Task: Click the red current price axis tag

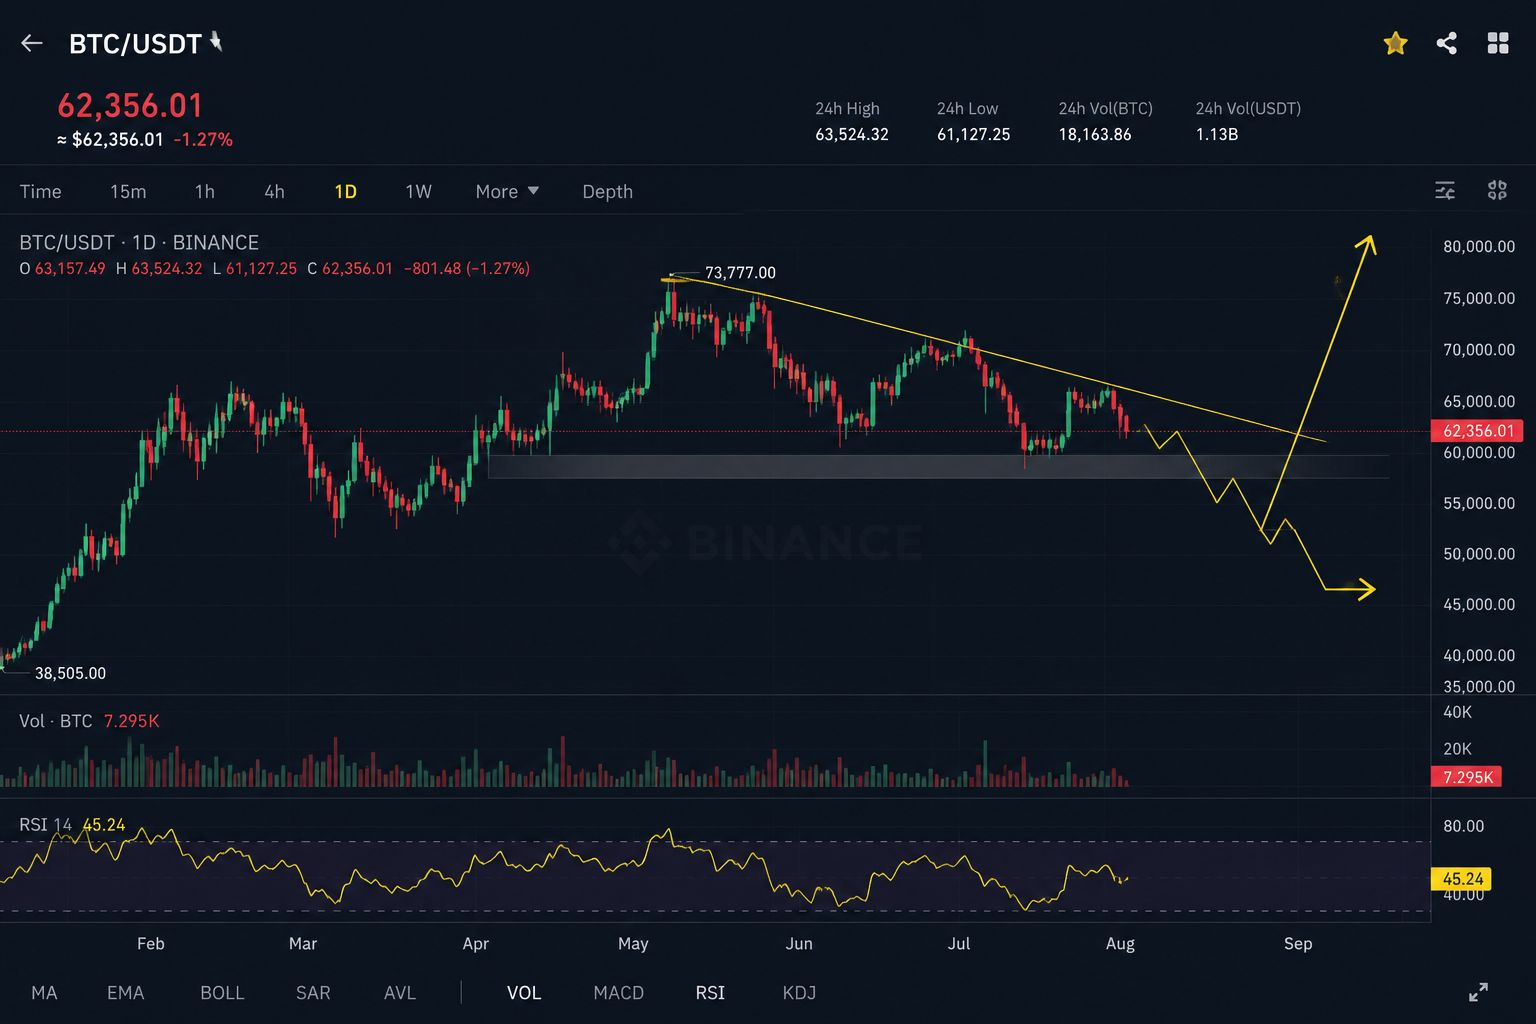Action: [1477, 431]
